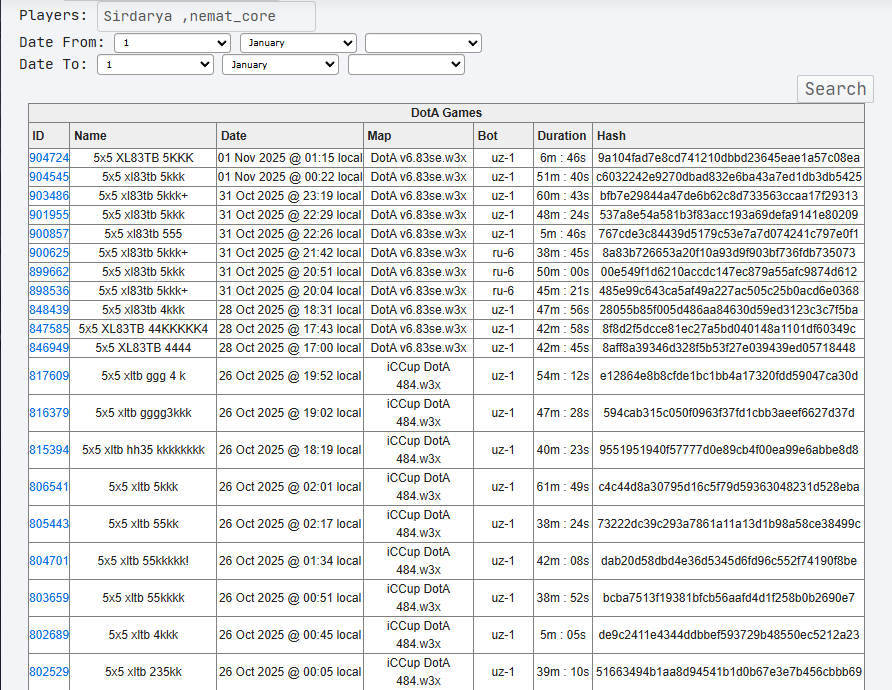Open the Date To month dropdown
The height and width of the screenshot is (690, 892).
(280, 64)
